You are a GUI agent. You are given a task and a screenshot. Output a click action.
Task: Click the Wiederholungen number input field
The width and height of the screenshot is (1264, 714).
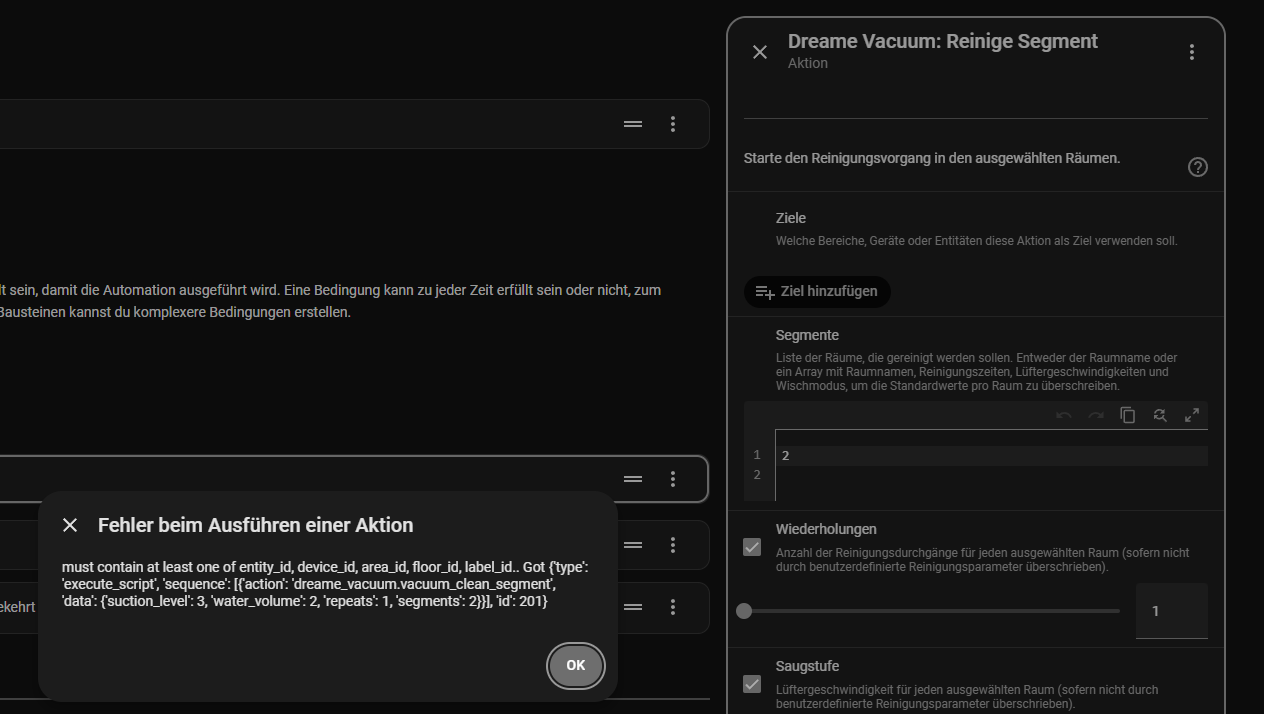1171,611
